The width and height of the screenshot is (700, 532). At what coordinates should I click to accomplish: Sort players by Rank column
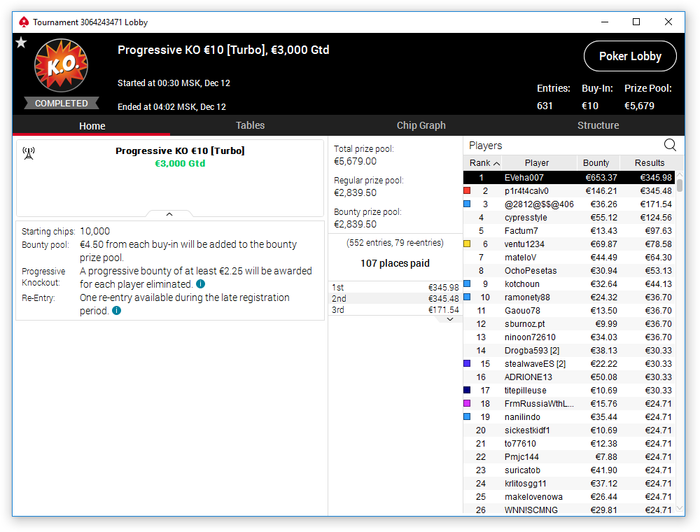484,163
